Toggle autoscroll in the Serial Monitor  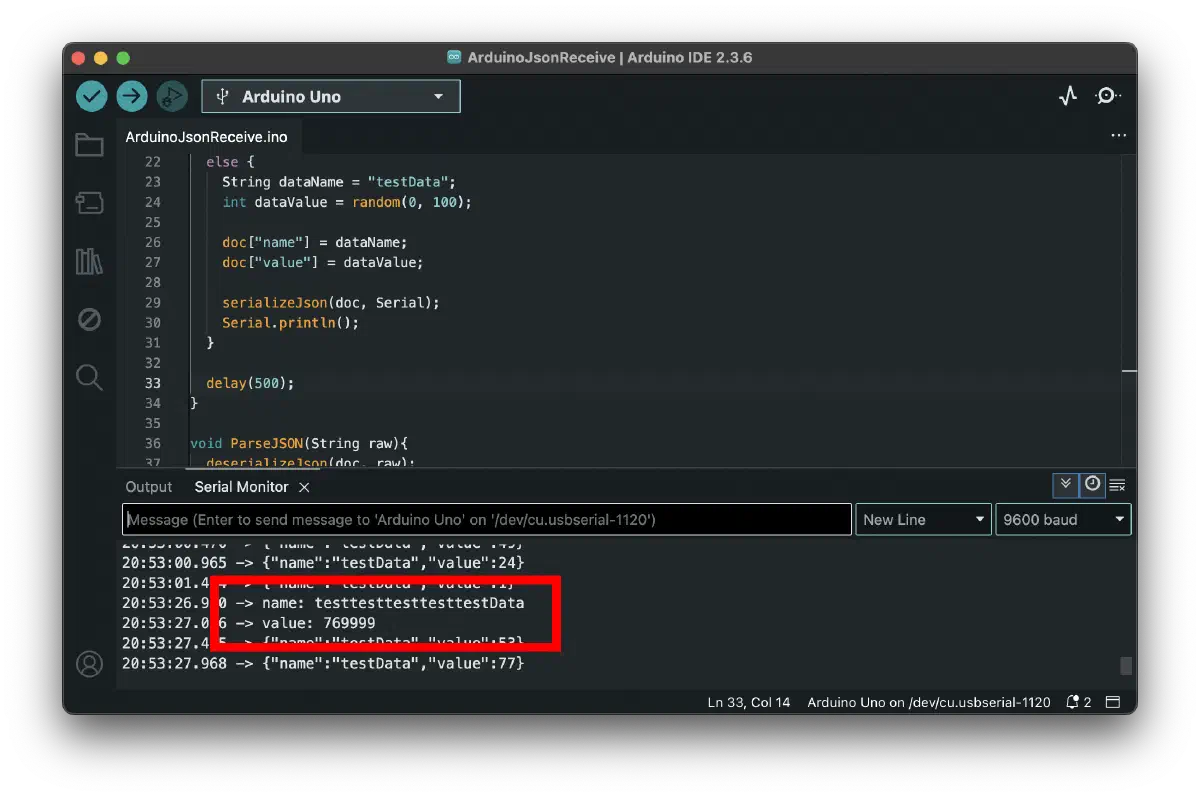point(1066,485)
